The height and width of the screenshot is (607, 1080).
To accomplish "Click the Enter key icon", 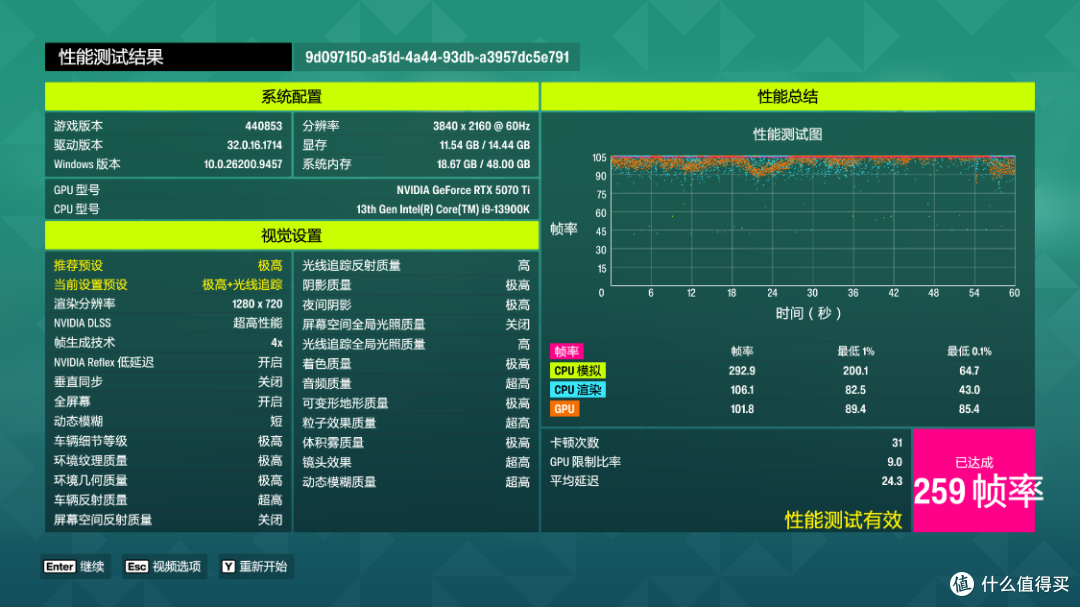I will 59,566.
